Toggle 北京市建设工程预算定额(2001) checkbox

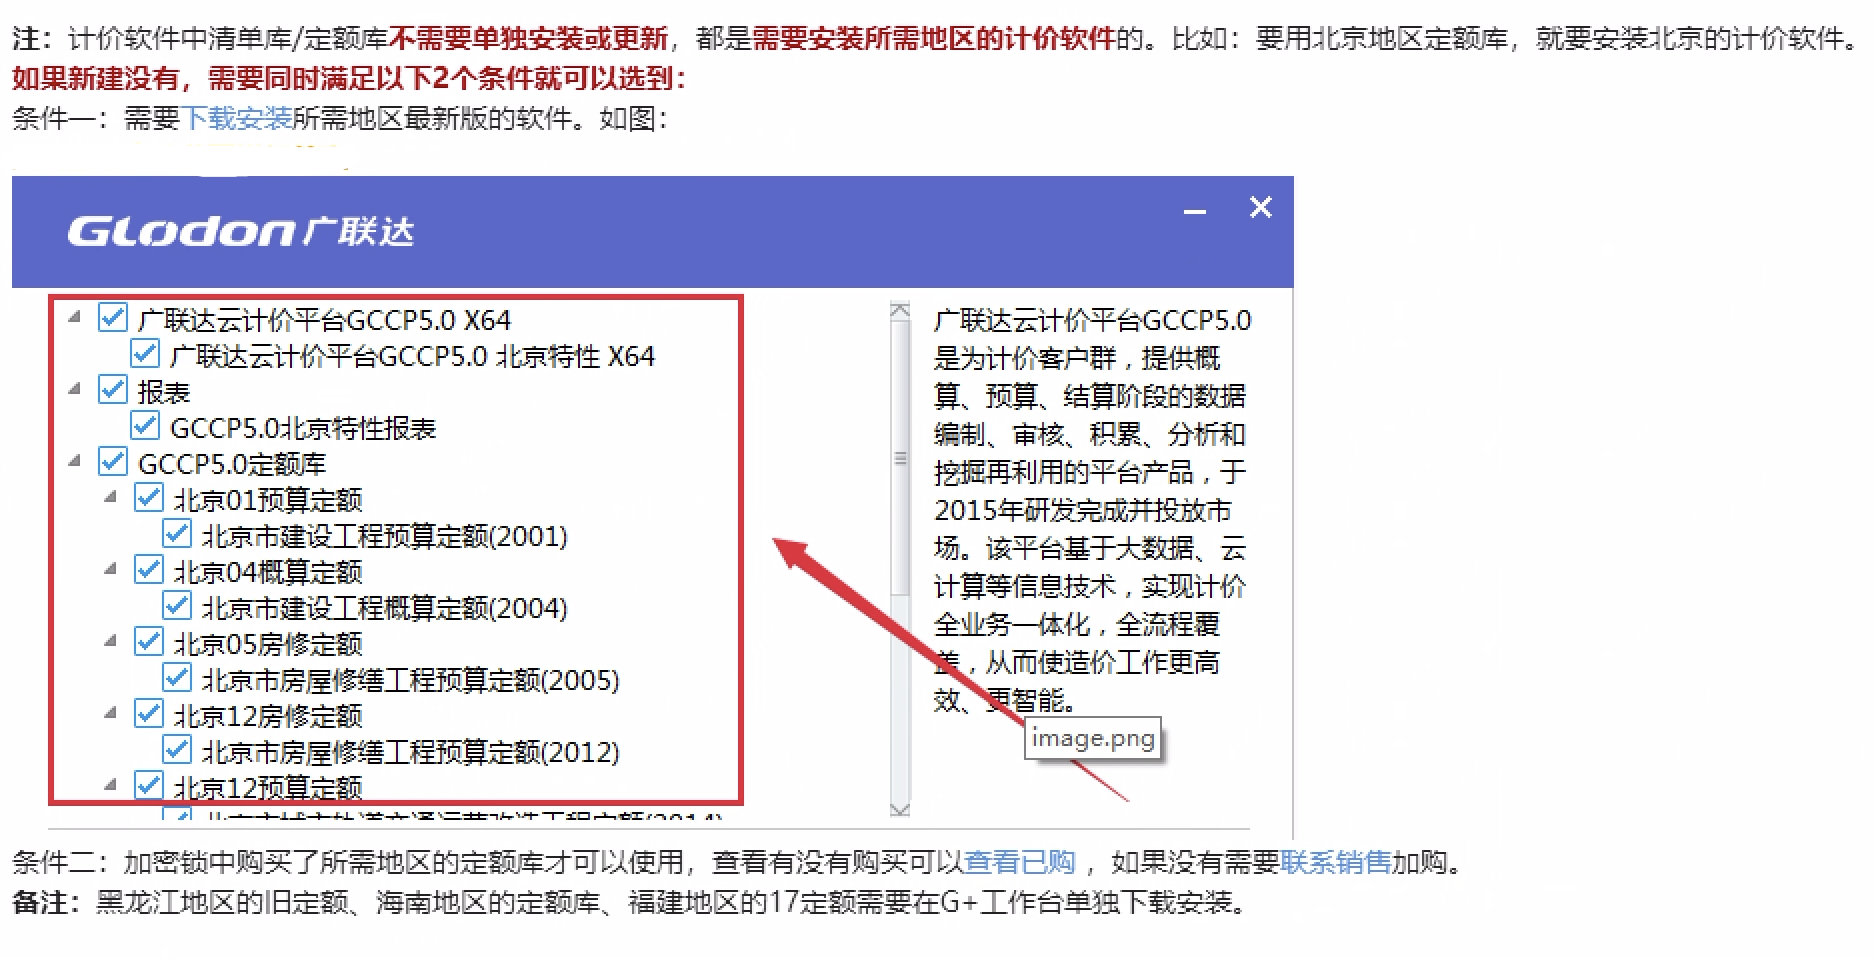177,534
